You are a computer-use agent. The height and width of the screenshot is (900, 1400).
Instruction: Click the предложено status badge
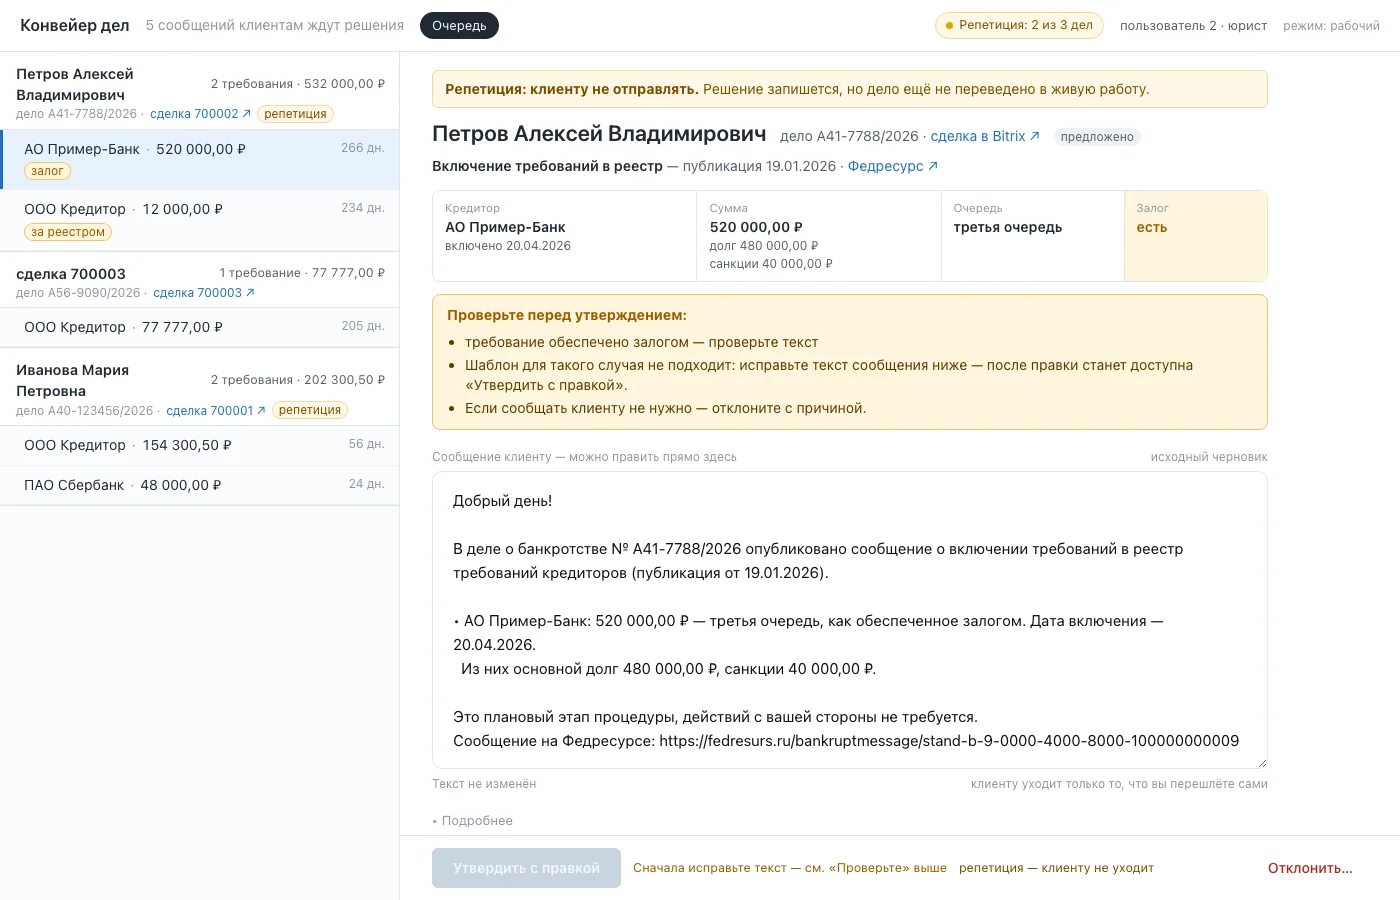tap(1097, 137)
